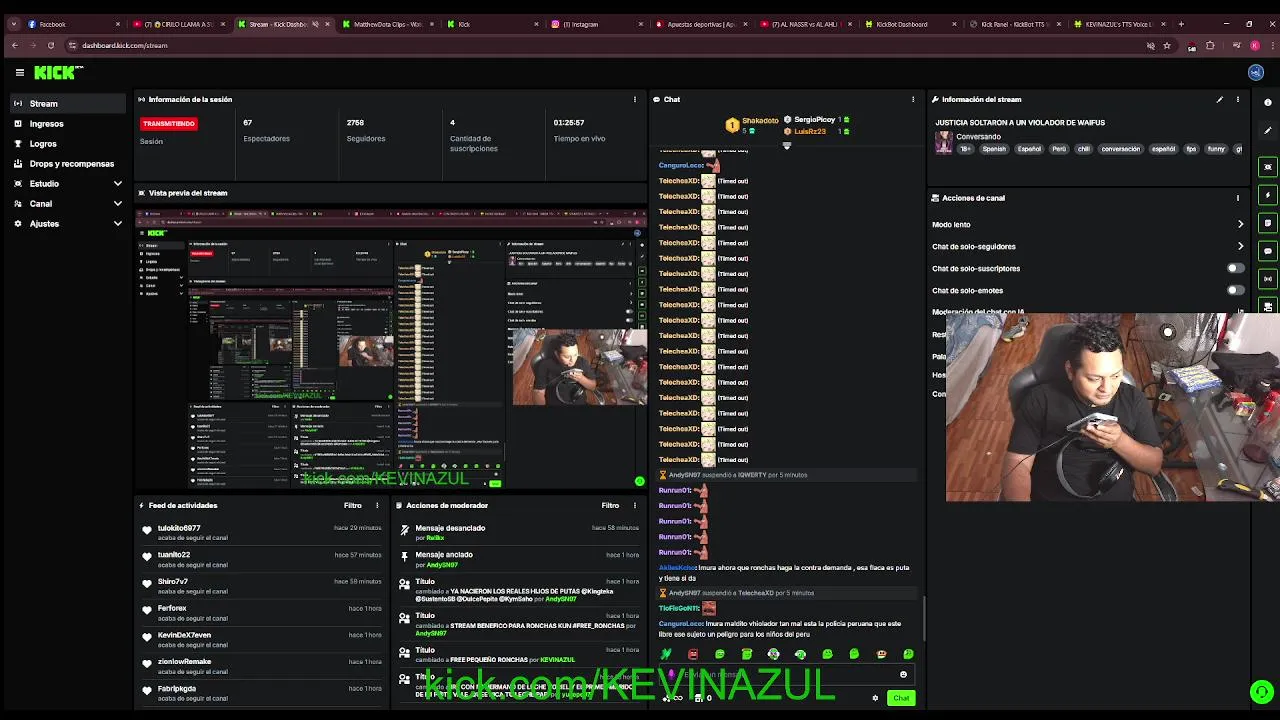Image resolution: width=1280 pixels, height=720 pixels.
Task: Click the Perú stream tag
Action: tap(1058, 149)
